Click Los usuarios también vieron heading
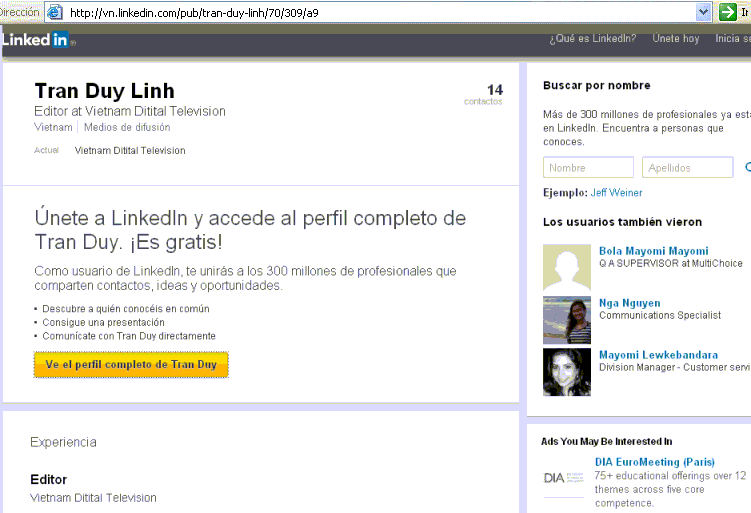This screenshot has height=513, width=751. (x=622, y=222)
